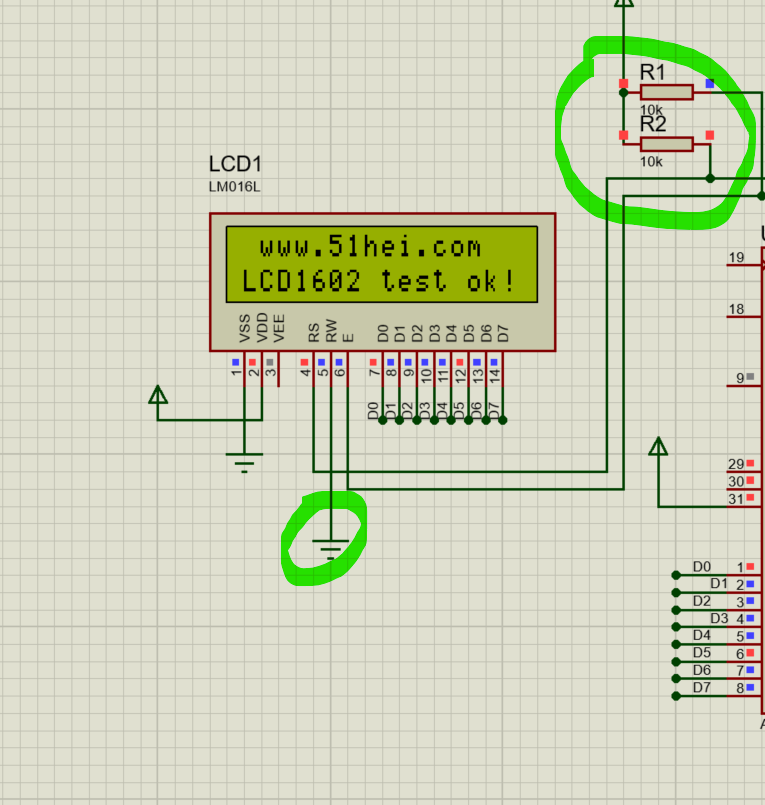This screenshot has width=765, height=805.
Task: Click the LM016L part name
Action: point(234,187)
